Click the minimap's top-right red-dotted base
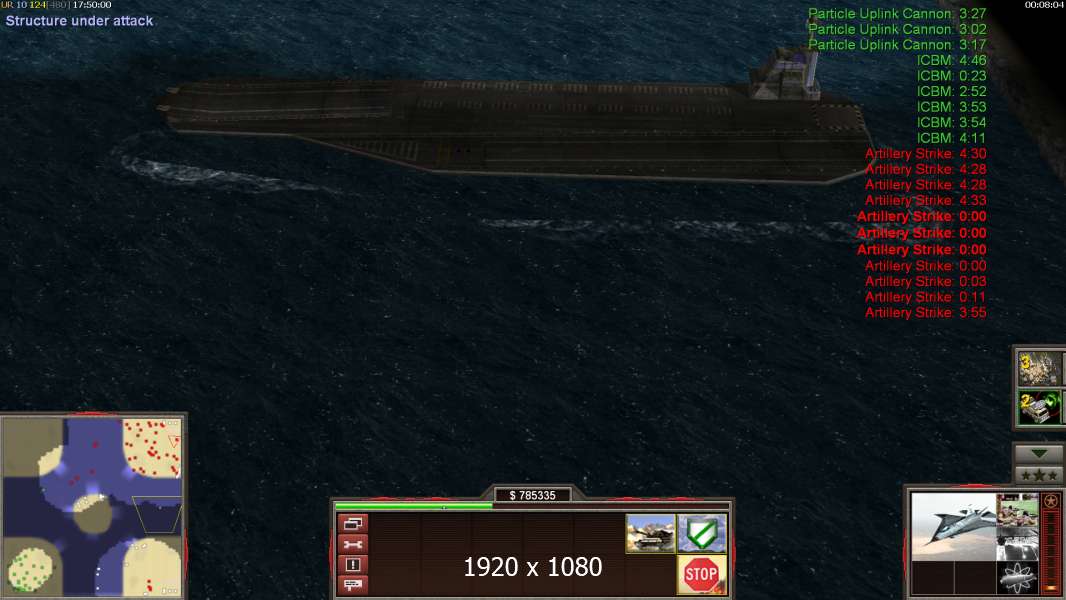 point(152,448)
